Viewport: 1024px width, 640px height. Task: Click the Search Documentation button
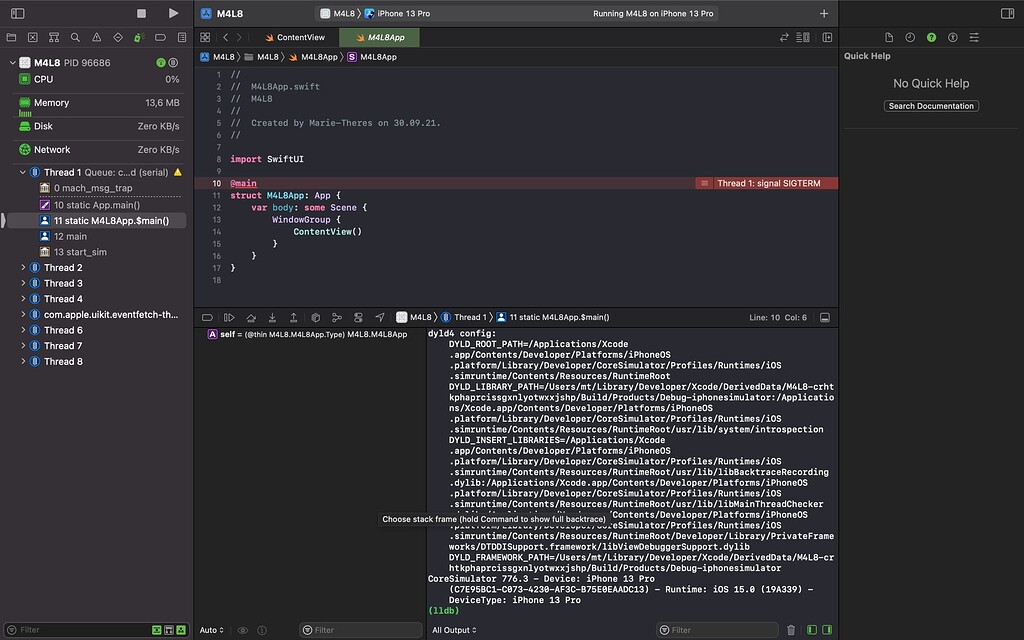(930, 106)
